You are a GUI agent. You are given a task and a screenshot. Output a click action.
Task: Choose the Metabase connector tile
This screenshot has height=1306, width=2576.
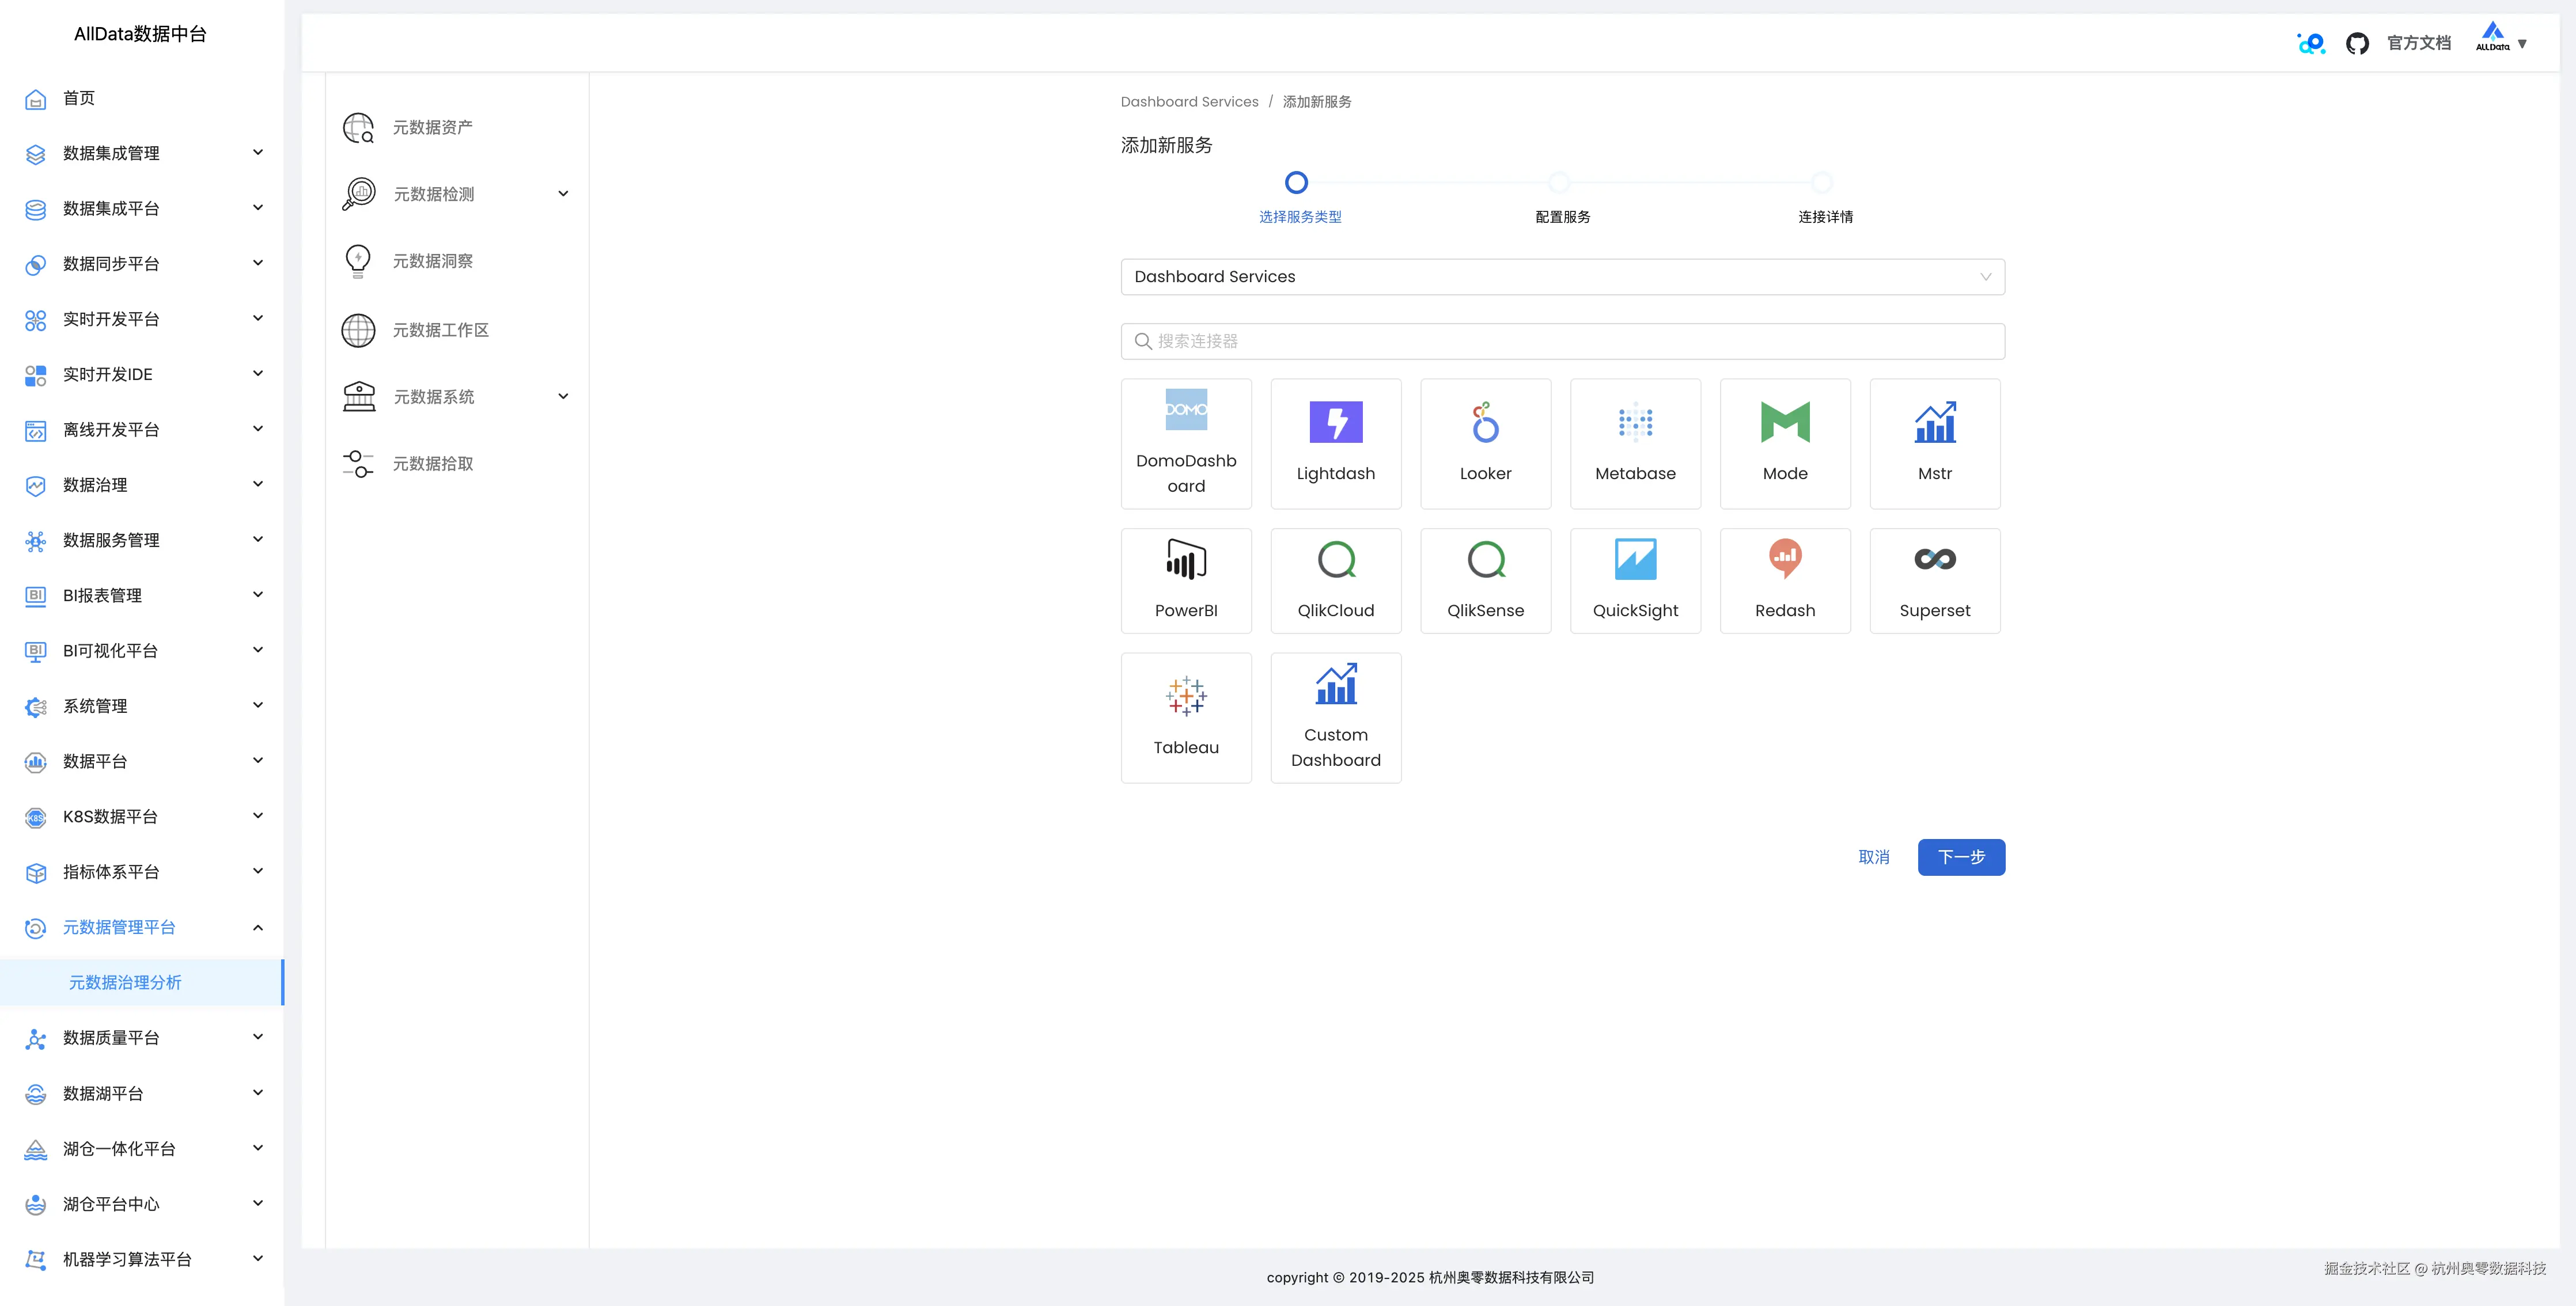[x=1635, y=443]
